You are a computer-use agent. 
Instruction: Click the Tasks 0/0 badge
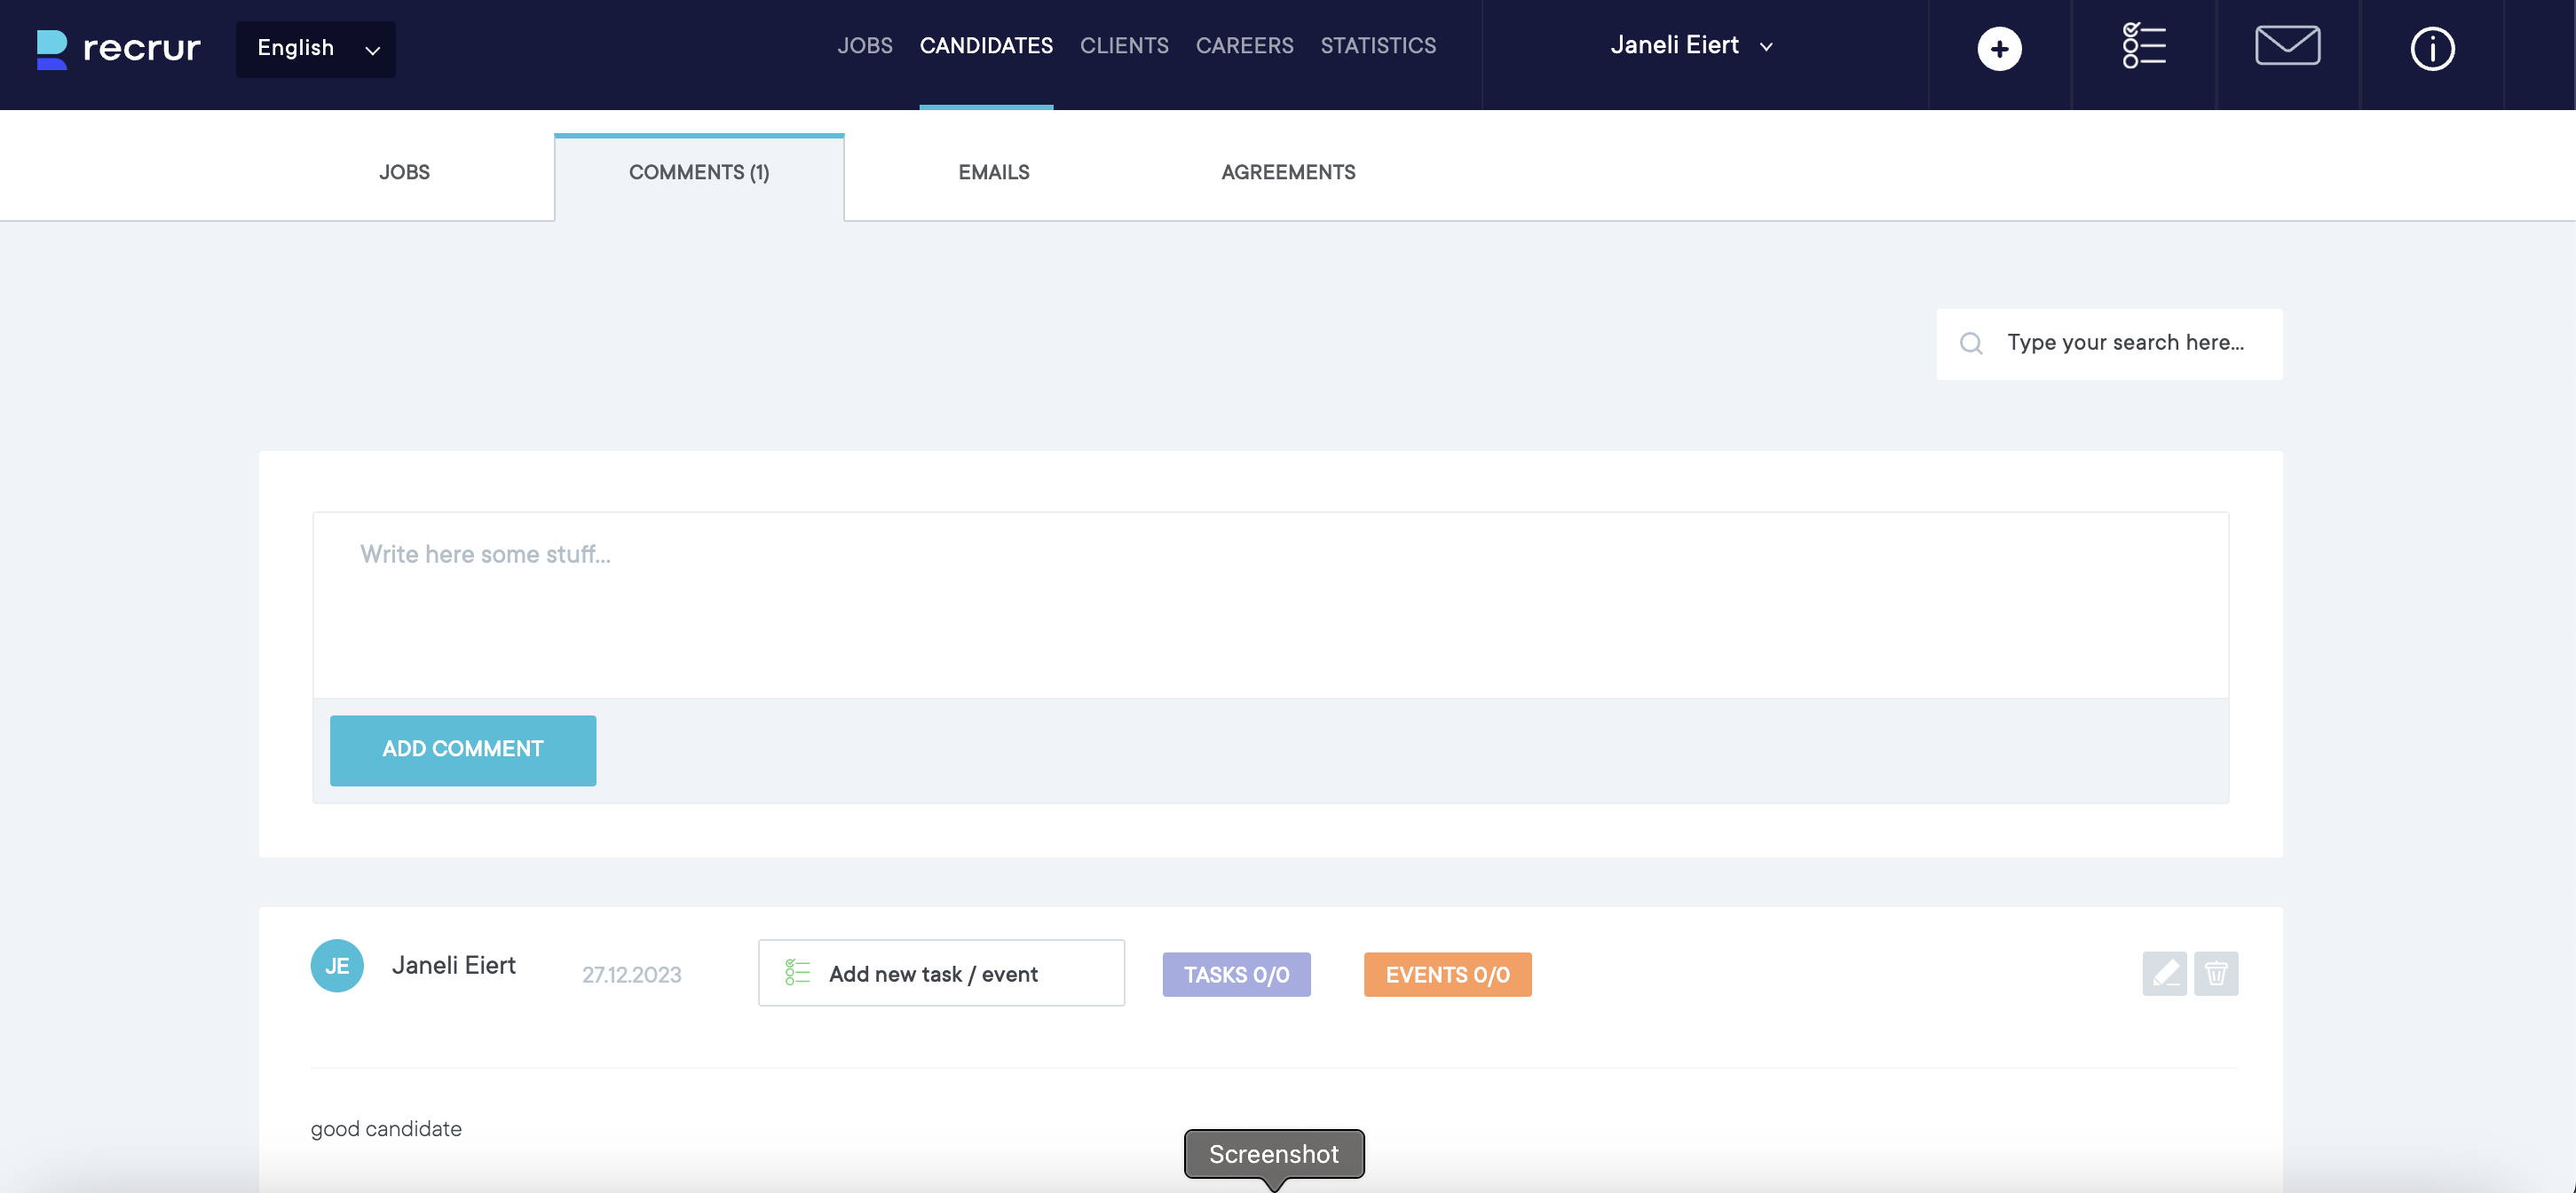click(1236, 974)
